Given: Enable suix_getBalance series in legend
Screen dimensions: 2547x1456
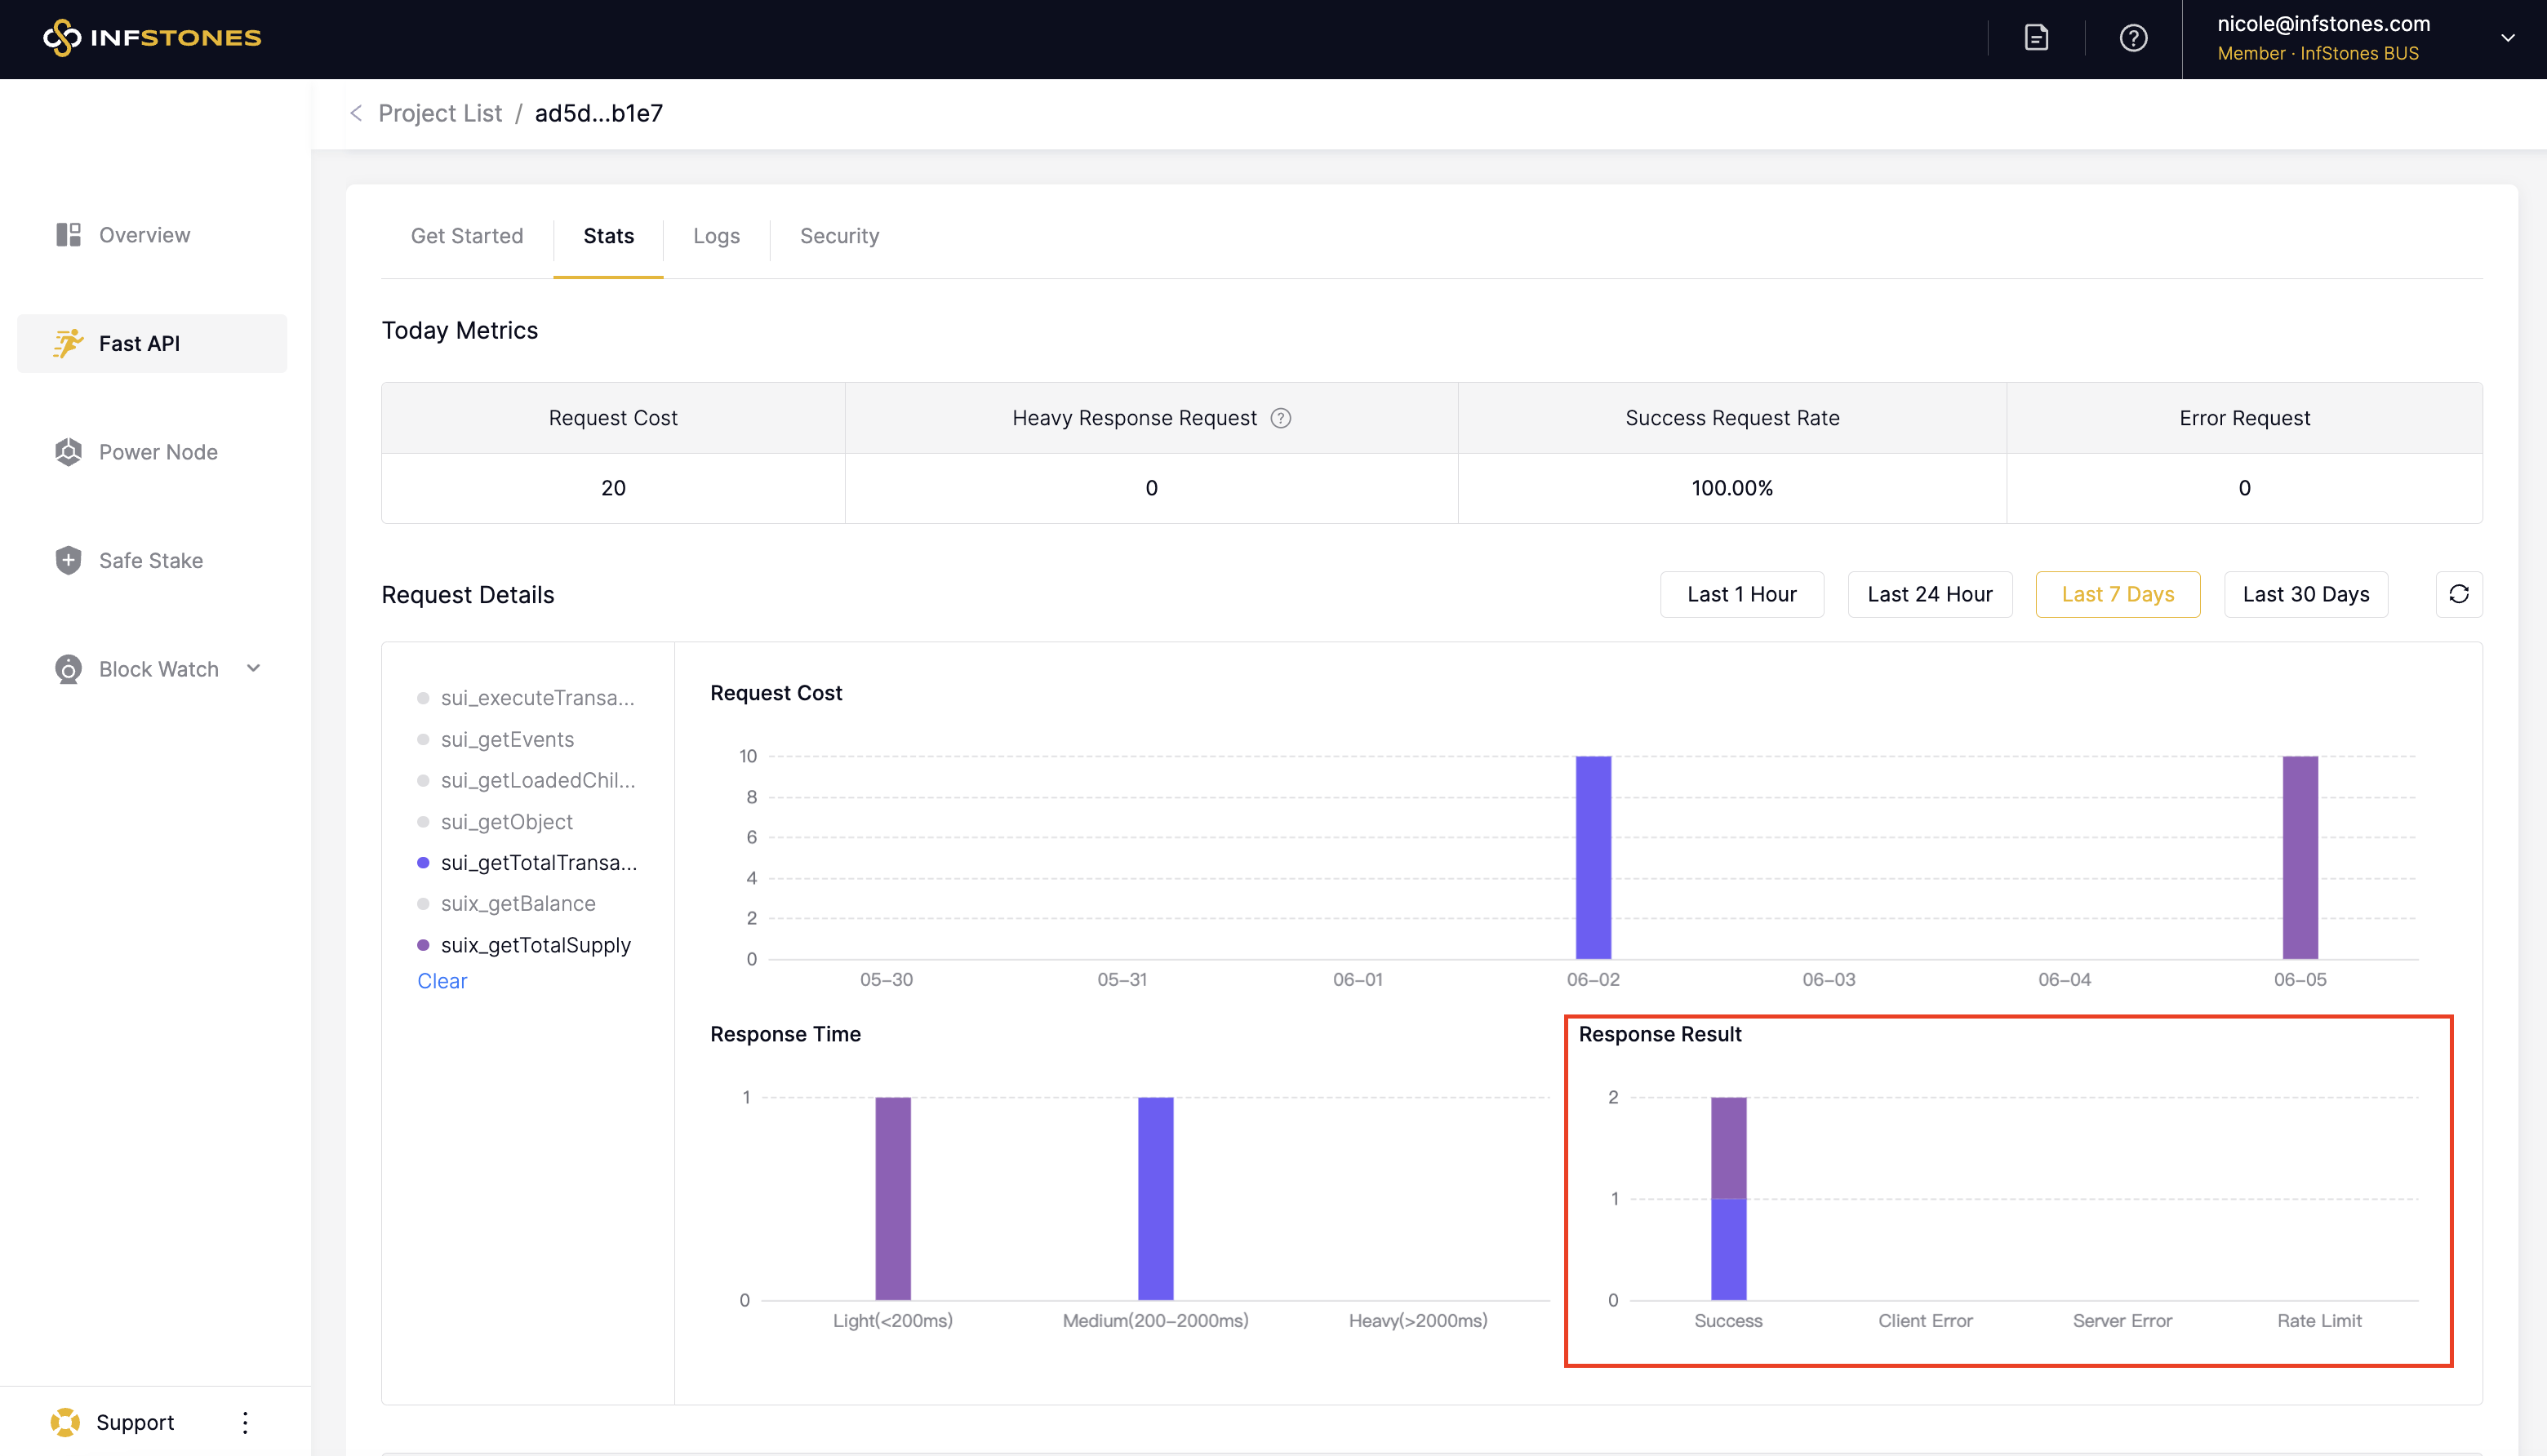Looking at the screenshot, I should click(517, 904).
